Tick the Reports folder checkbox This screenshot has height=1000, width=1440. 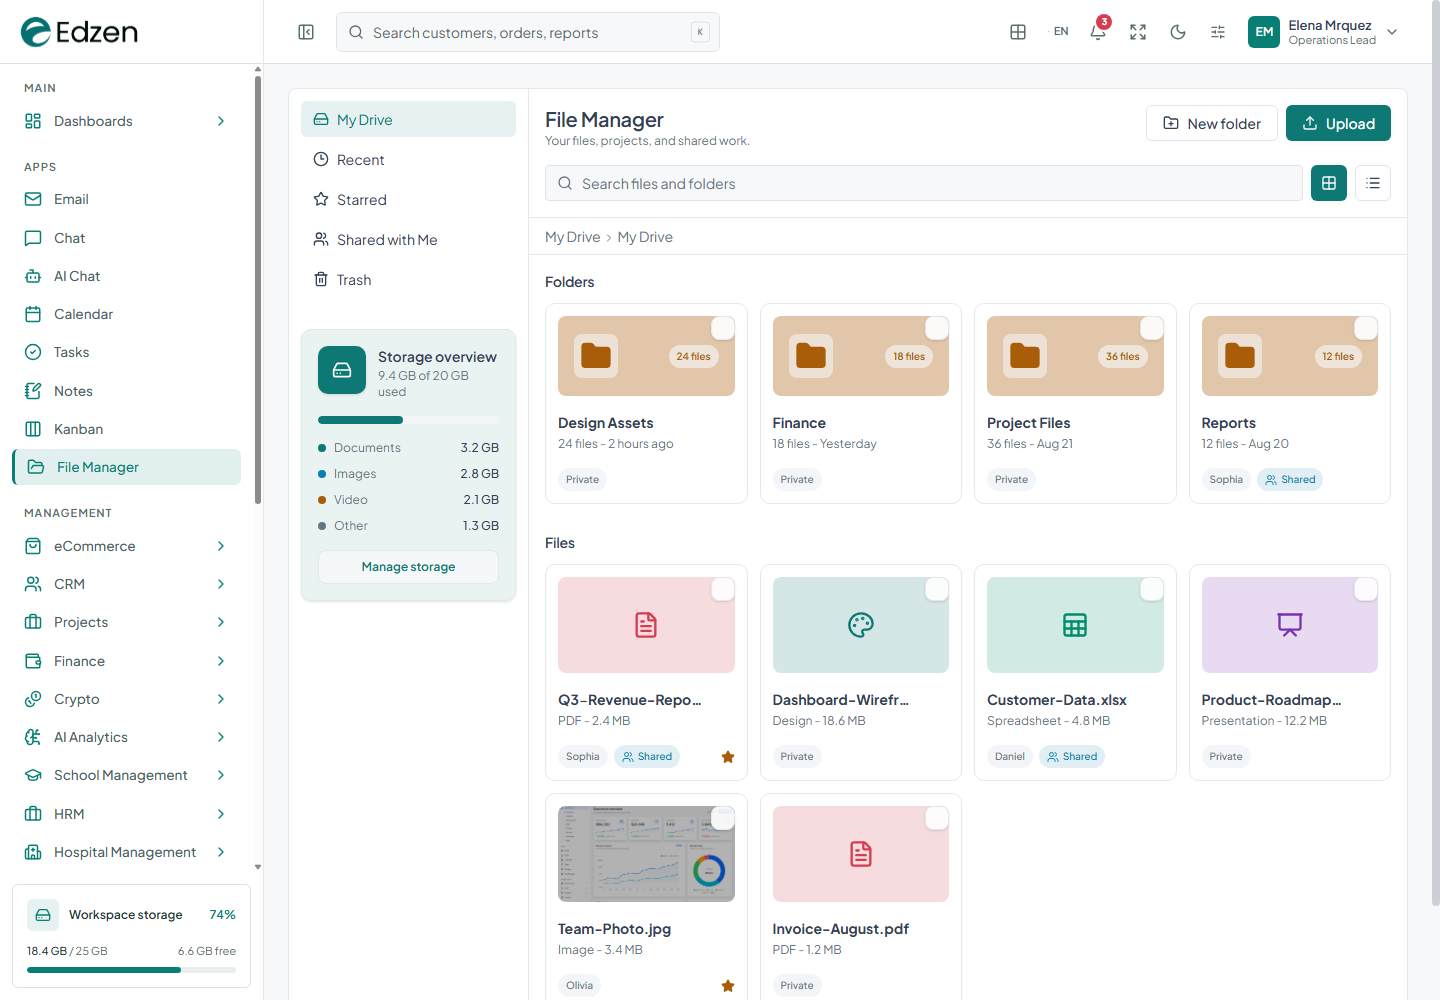point(1366,328)
